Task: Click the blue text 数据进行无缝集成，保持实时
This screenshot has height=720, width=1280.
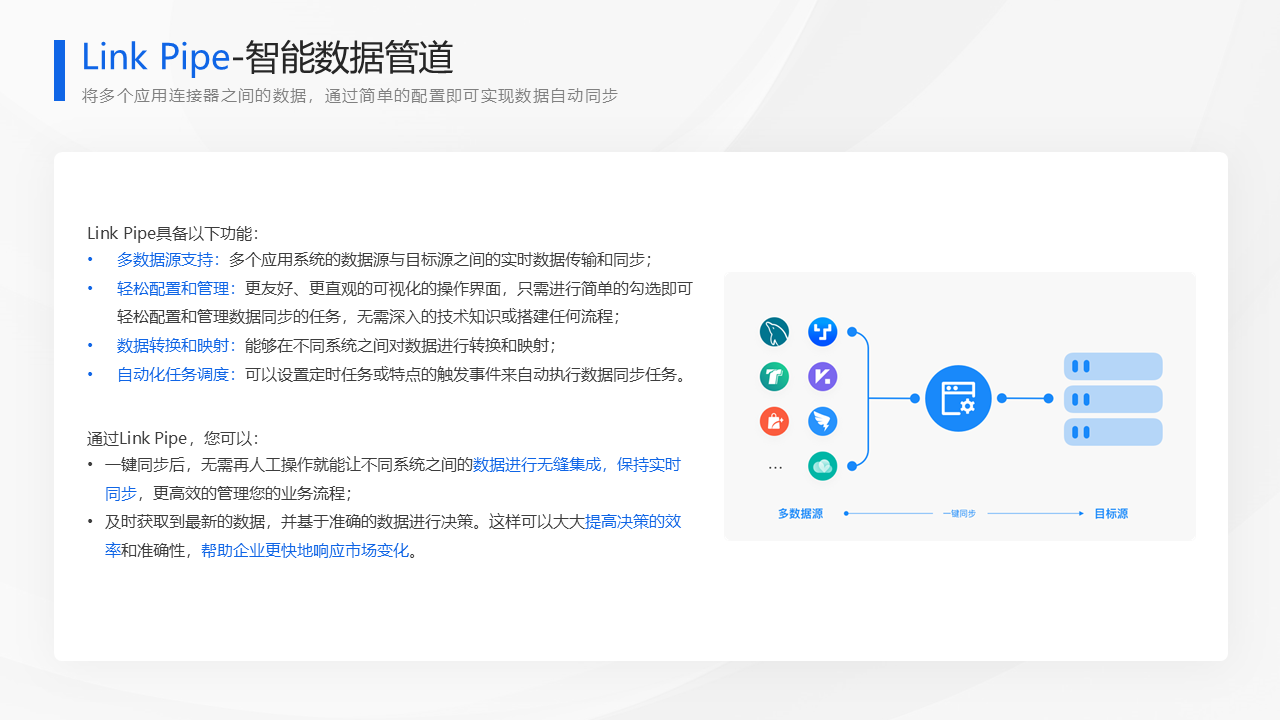Action: click(x=577, y=465)
